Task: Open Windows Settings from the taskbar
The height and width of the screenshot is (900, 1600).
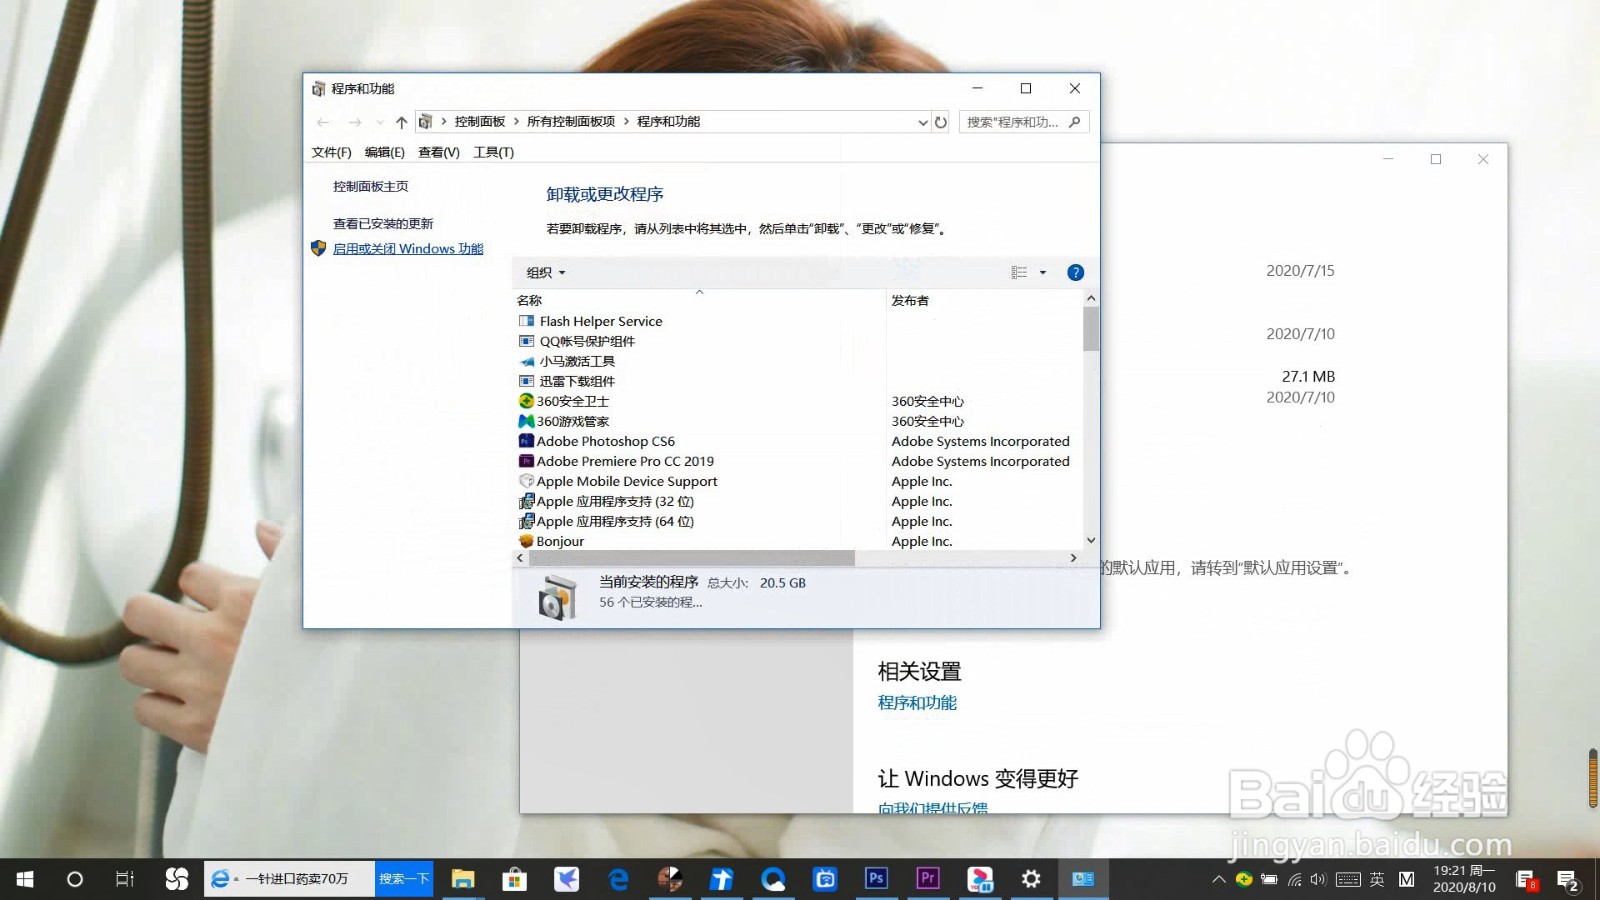Action: tap(1031, 879)
